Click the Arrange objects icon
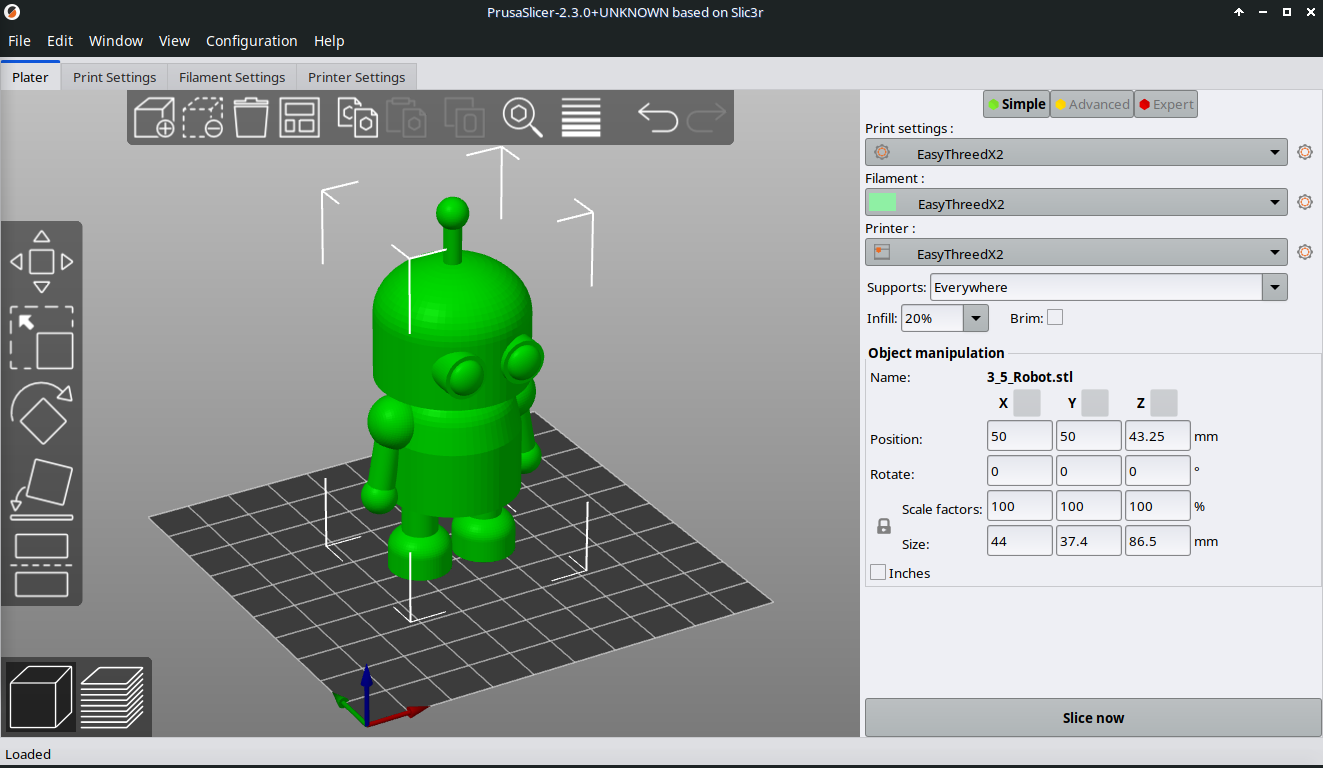The height and width of the screenshot is (768, 1323). [299, 117]
